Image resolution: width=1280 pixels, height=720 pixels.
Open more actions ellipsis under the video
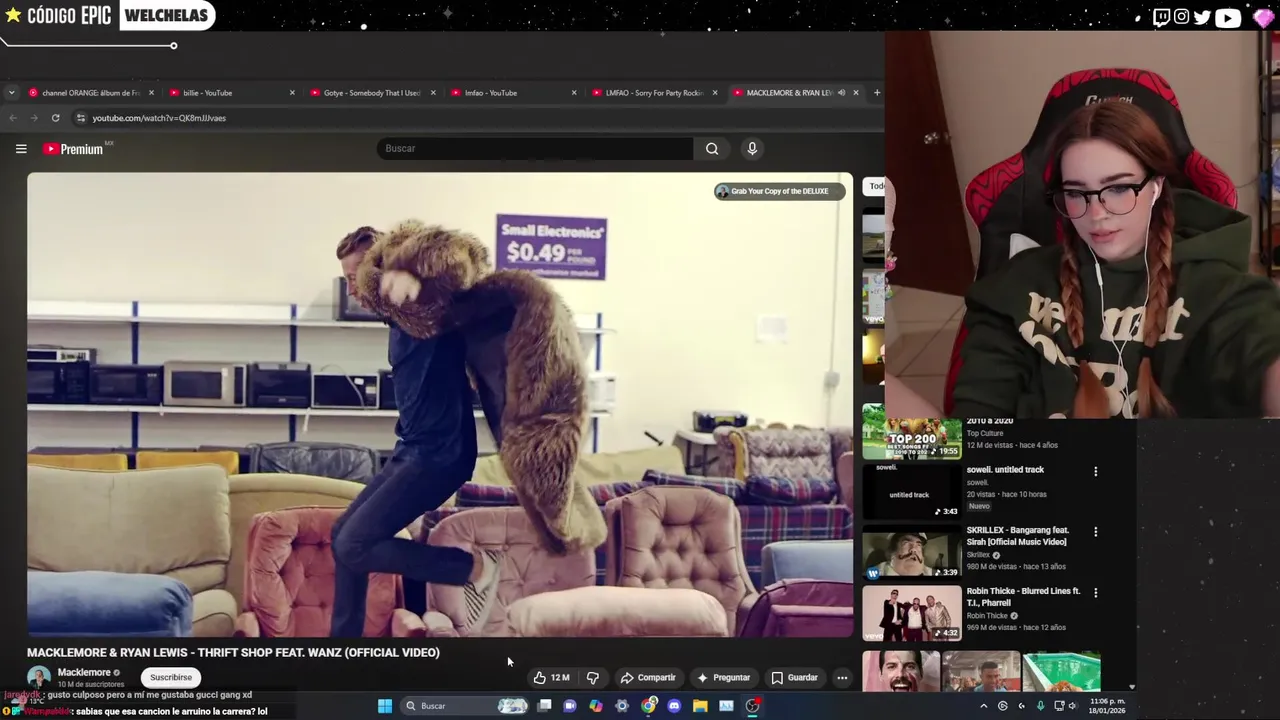(842, 678)
